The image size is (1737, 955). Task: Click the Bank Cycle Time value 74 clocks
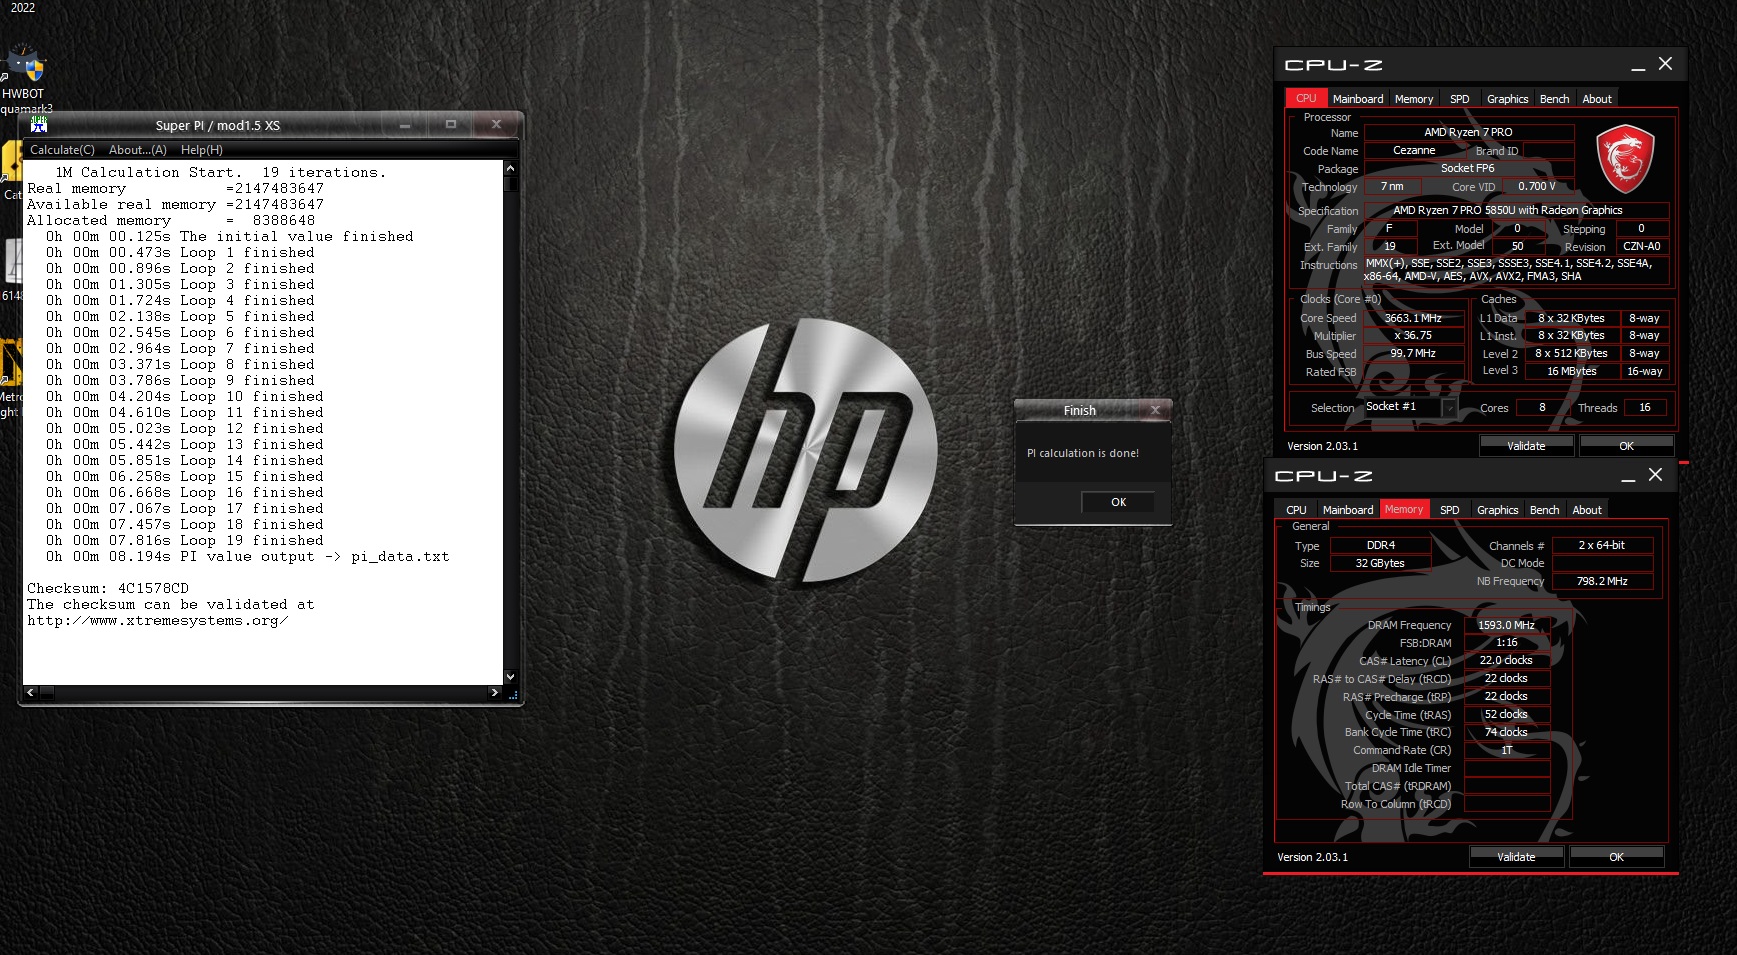pyautogui.click(x=1506, y=732)
